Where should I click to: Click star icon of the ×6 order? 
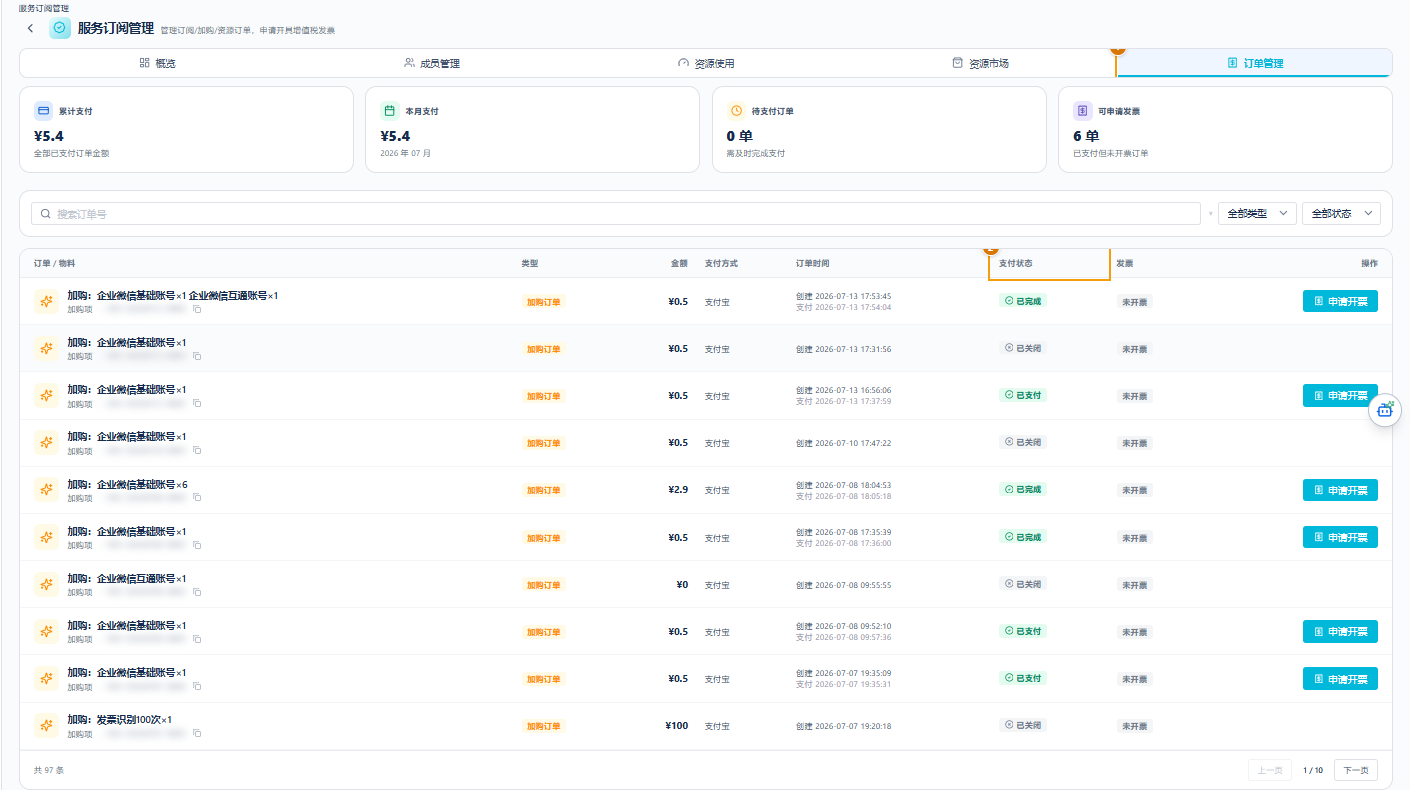(x=46, y=490)
